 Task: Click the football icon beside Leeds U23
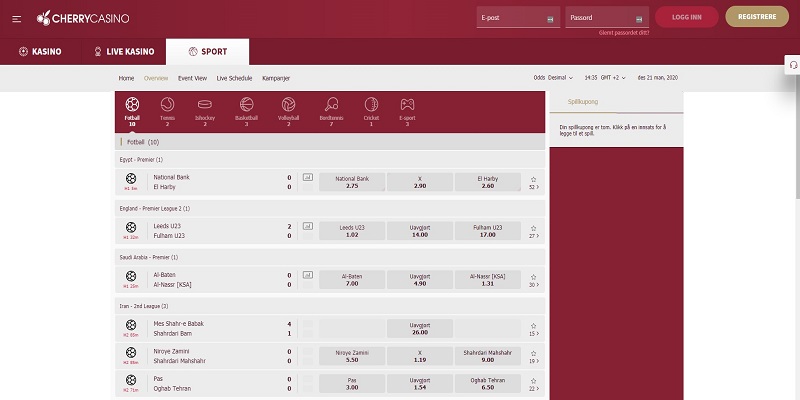[x=131, y=228]
